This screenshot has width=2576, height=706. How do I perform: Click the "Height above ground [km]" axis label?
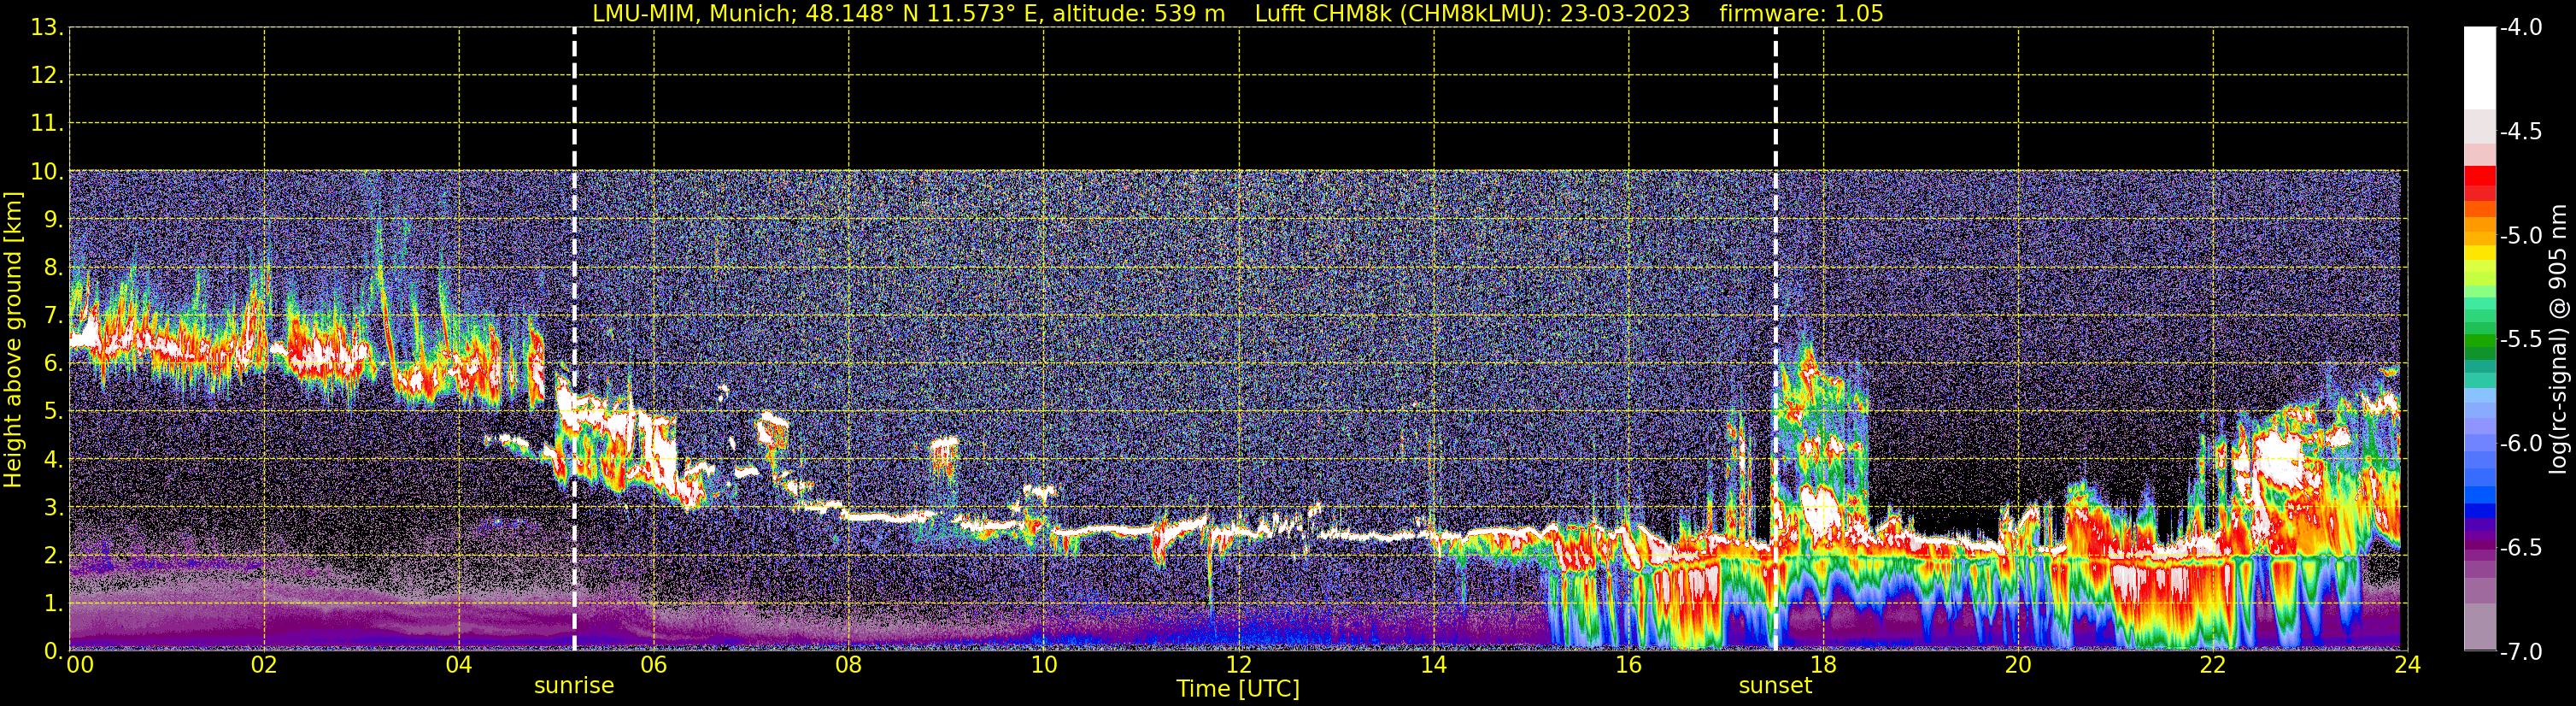[x=12, y=340]
